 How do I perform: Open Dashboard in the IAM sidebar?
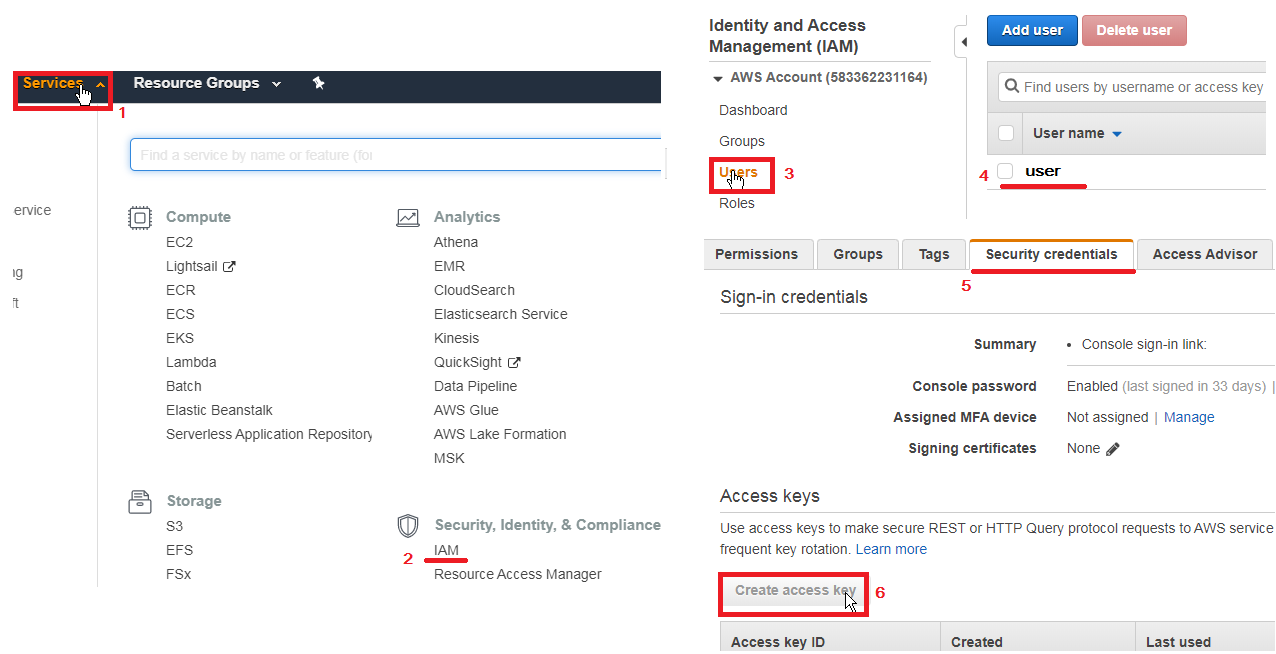click(753, 110)
